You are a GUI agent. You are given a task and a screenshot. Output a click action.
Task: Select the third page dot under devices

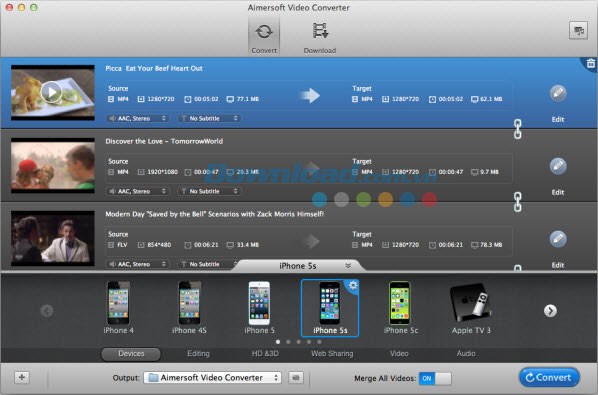pyautogui.click(x=299, y=342)
